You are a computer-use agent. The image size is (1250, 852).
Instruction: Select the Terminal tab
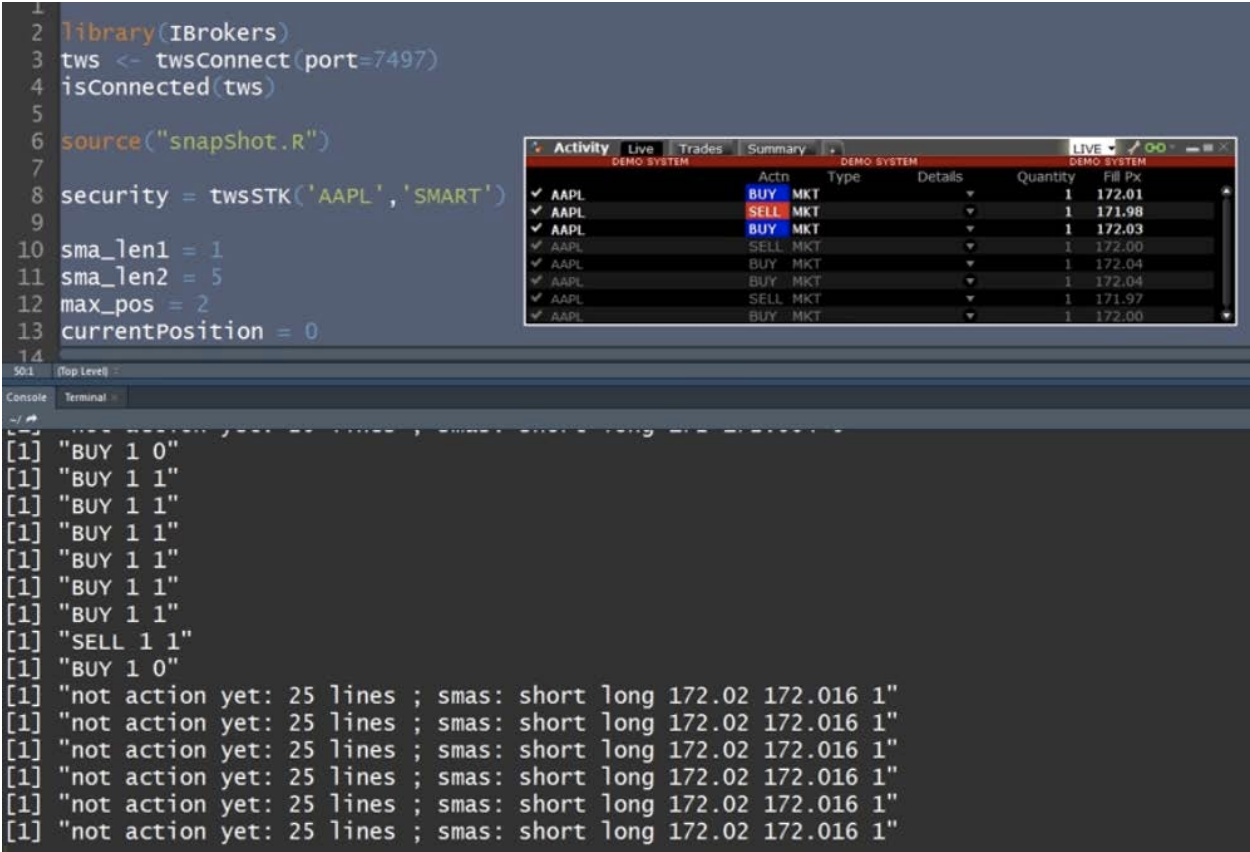85,397
